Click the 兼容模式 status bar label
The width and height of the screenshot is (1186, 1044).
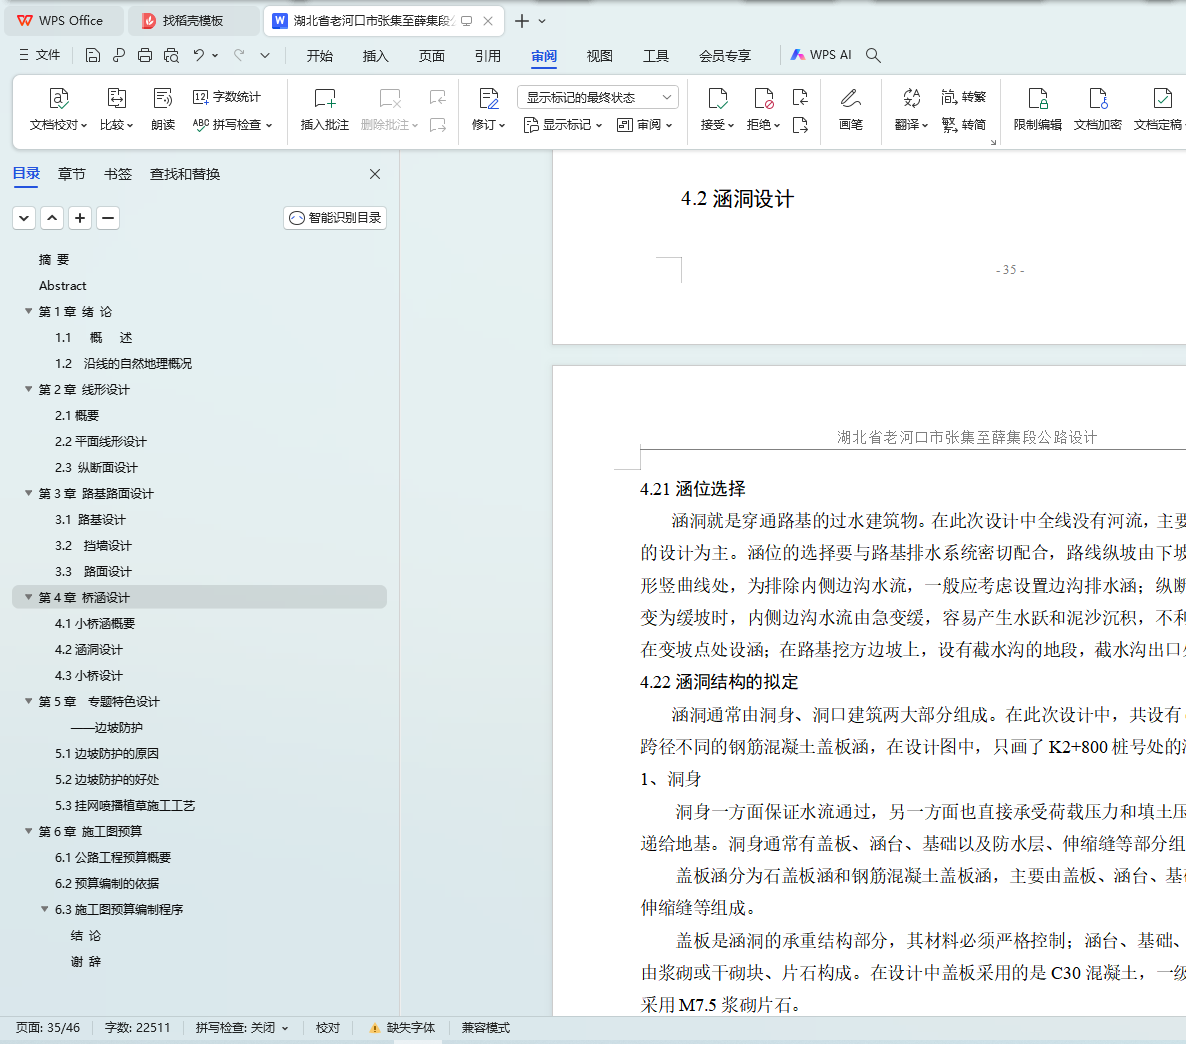486,1027
